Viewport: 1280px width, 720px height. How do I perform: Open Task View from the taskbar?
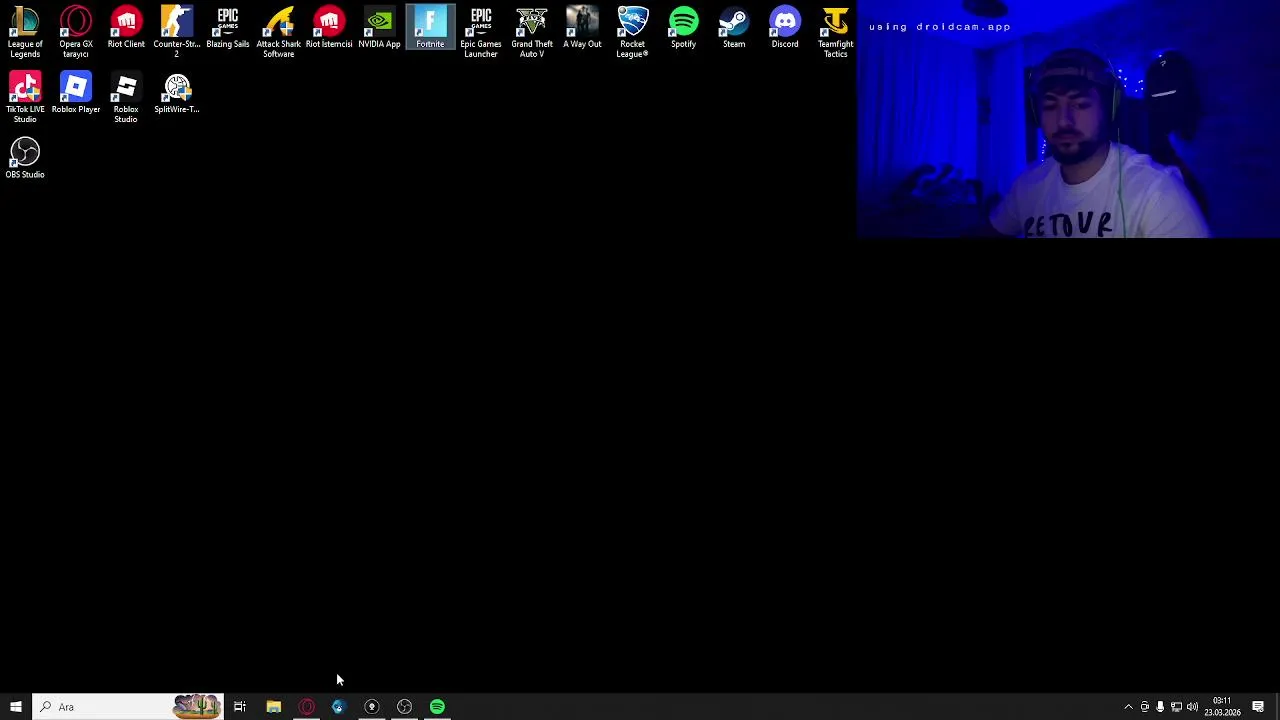(x=240, y=707)
